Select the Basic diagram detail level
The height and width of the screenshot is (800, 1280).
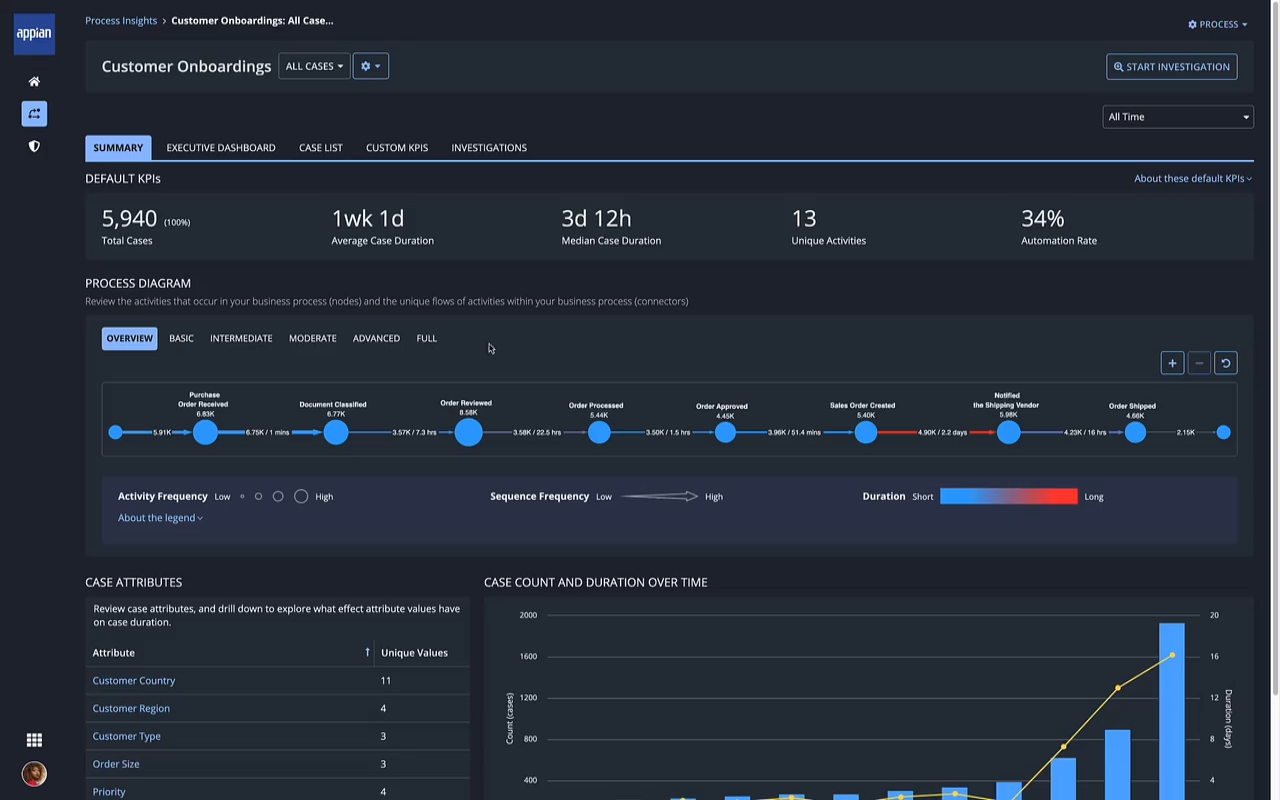click(181, 339)
